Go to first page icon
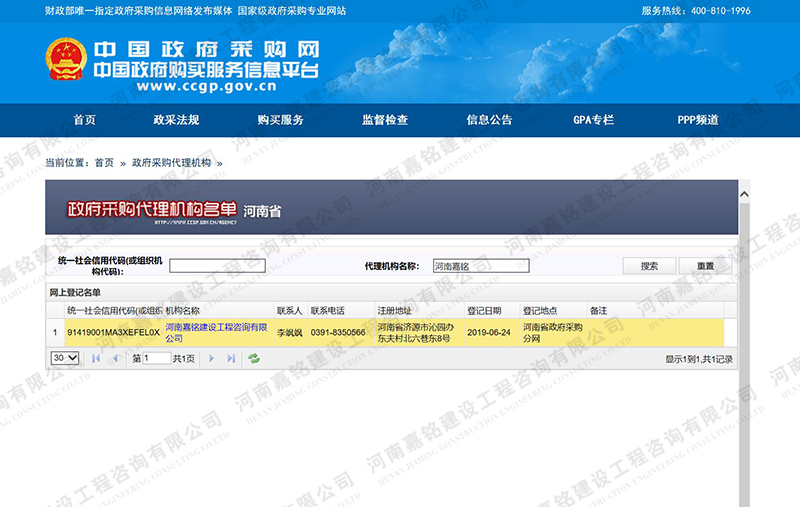 (96, 359)
